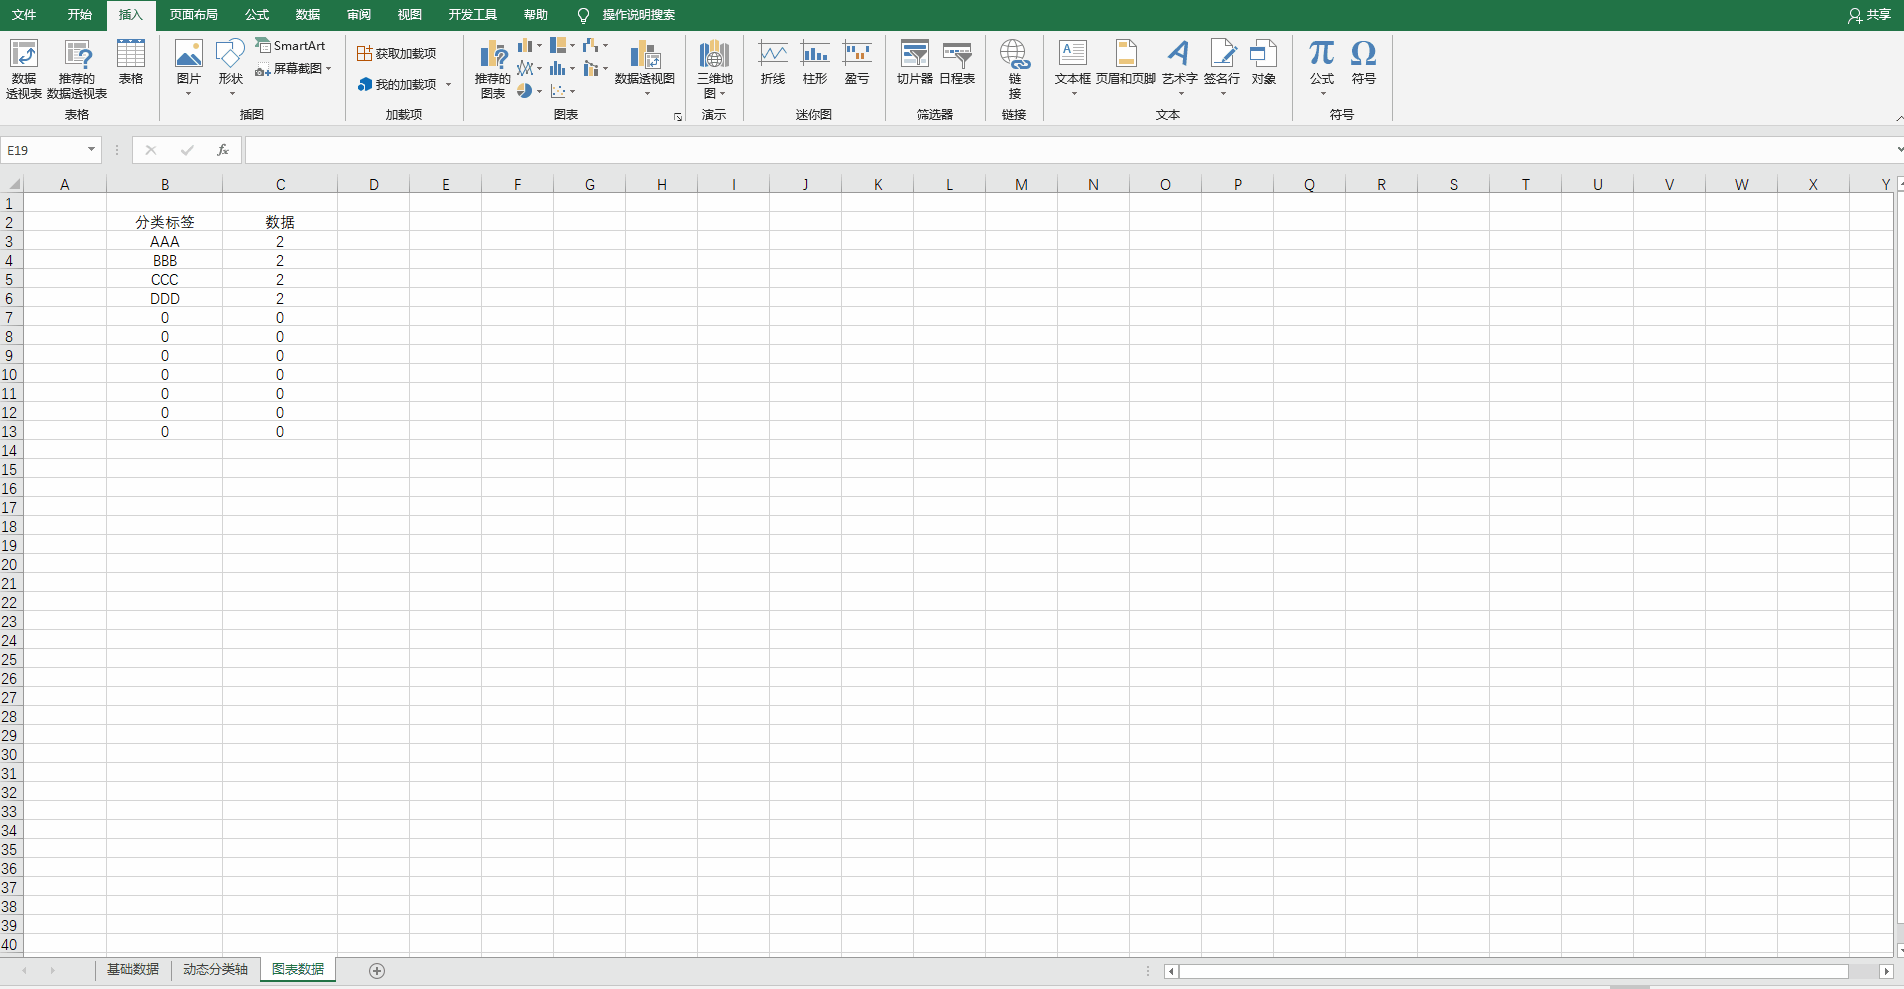Insert an Object (对象)
The image size is (1904, 989).
tap(1264, 62)
